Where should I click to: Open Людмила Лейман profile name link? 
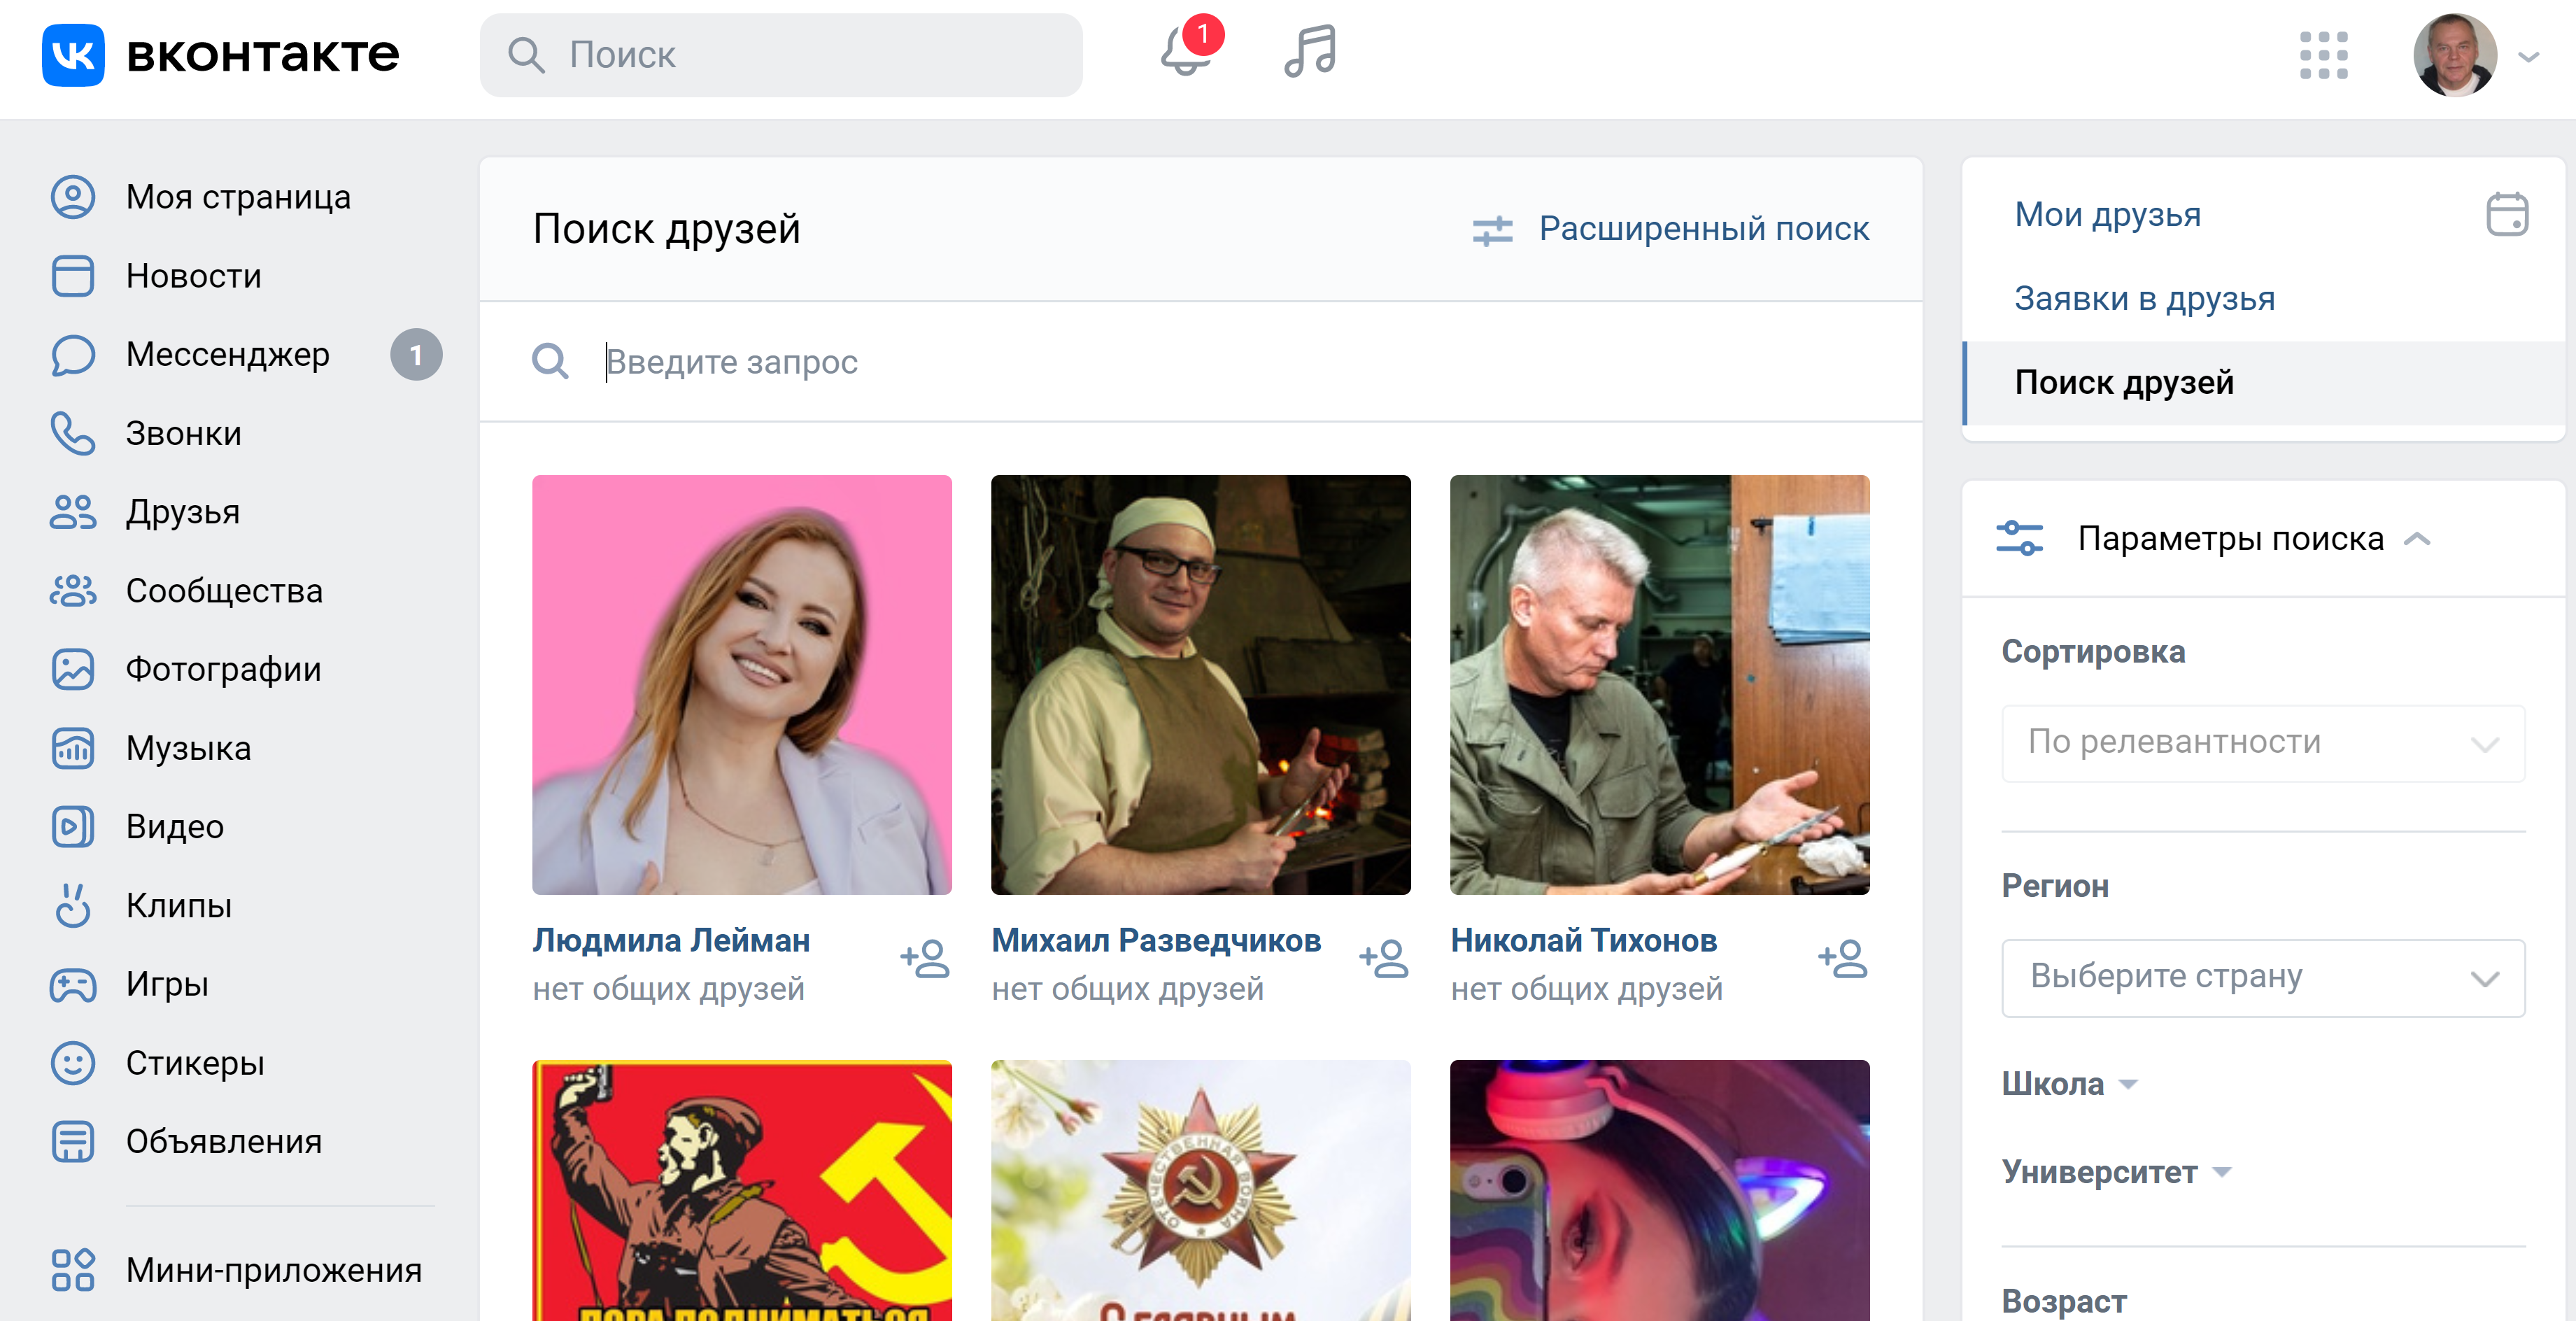click(x=671, y=940)
